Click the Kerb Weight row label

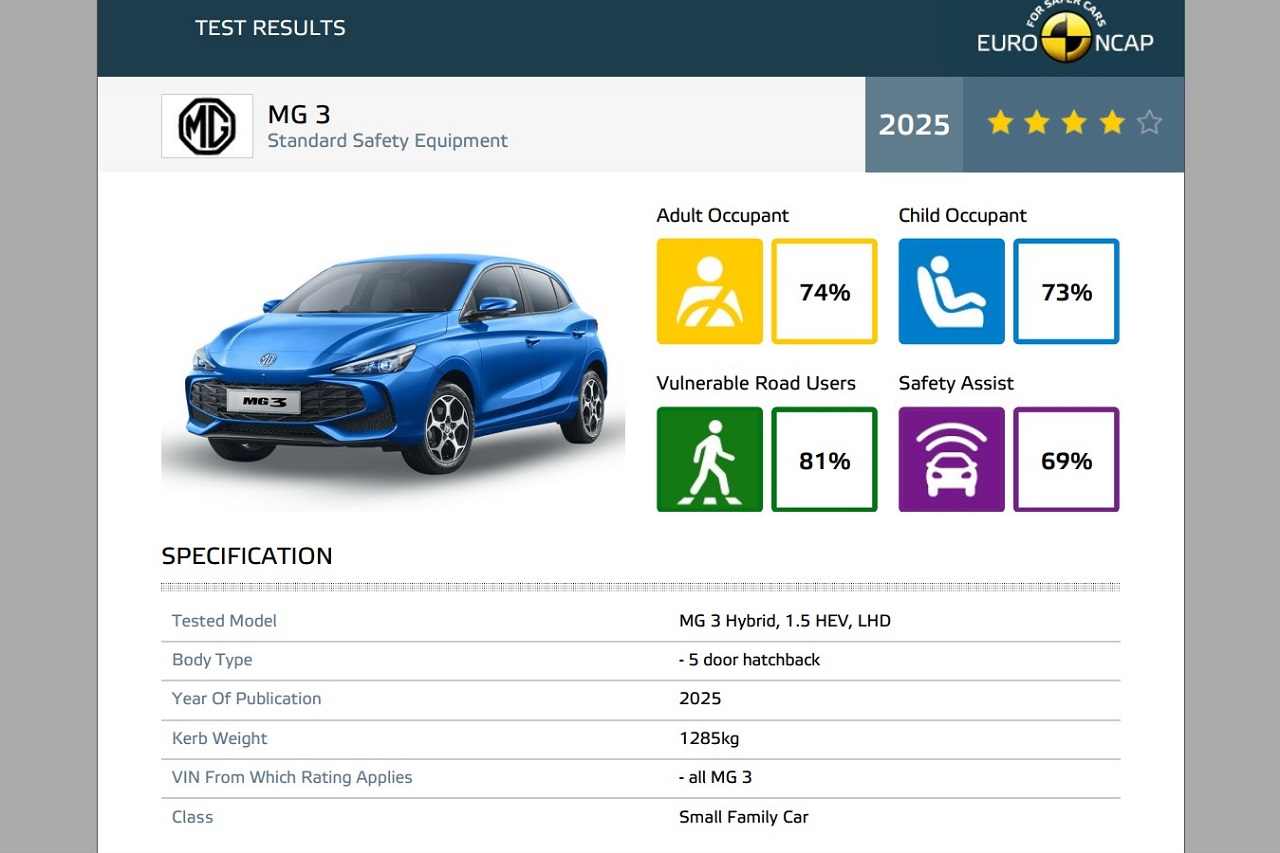tap(220, 738)
